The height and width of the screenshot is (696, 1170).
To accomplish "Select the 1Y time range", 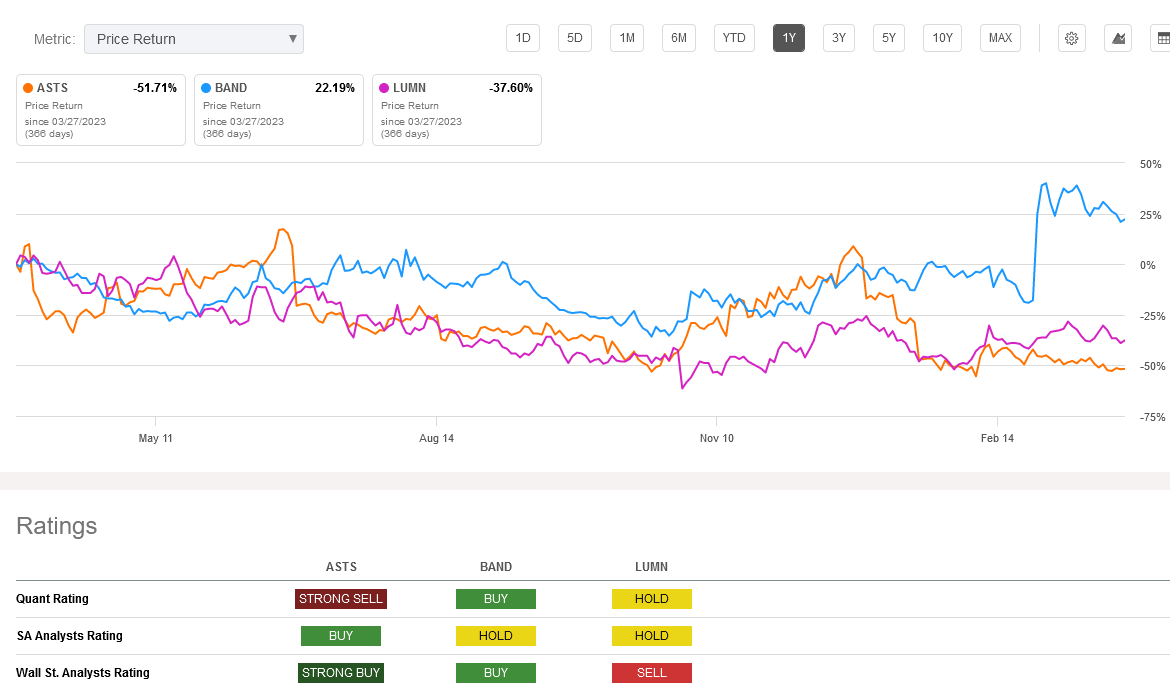I will pyautogui.click(x=789, y=38).
